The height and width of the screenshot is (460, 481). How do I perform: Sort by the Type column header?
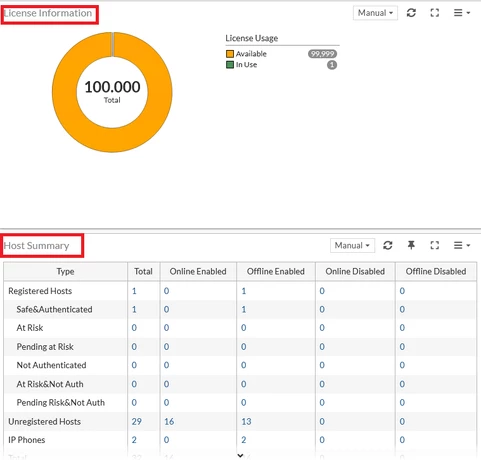65,271
